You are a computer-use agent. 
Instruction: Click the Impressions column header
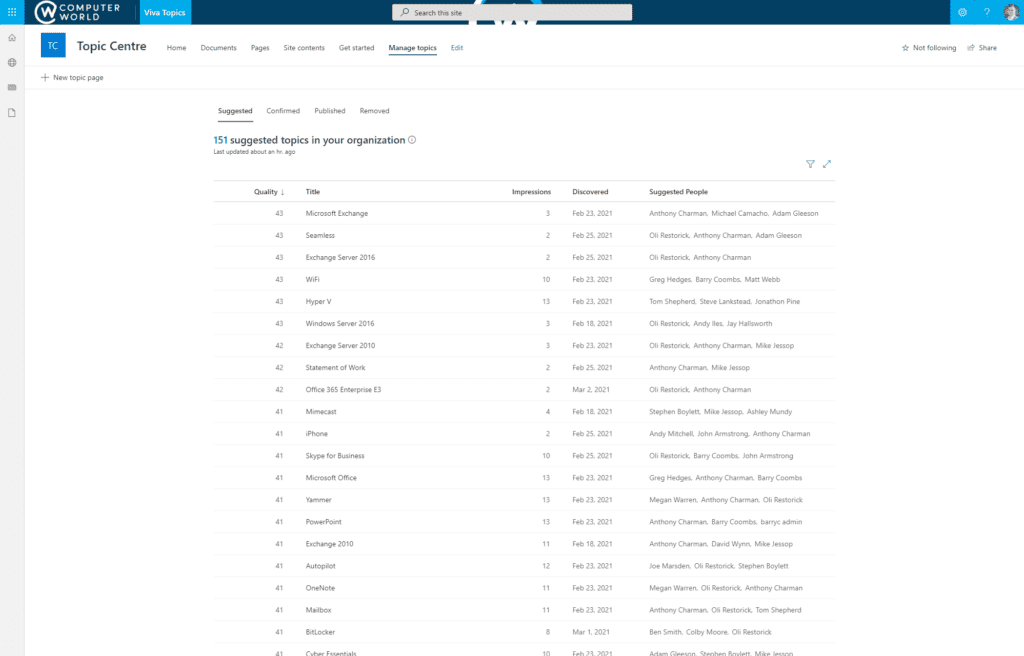click(x=531, y=191)
